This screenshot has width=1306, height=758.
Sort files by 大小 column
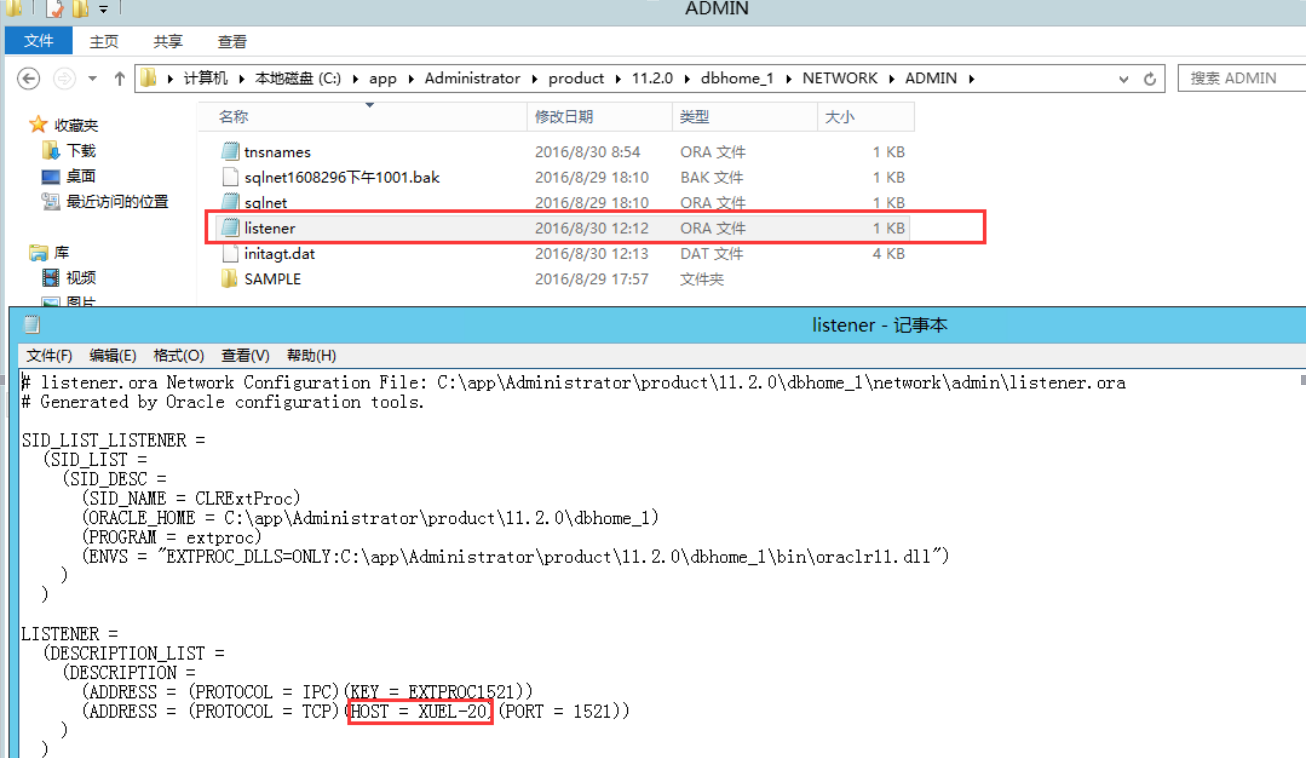click(x=865, y=117)
